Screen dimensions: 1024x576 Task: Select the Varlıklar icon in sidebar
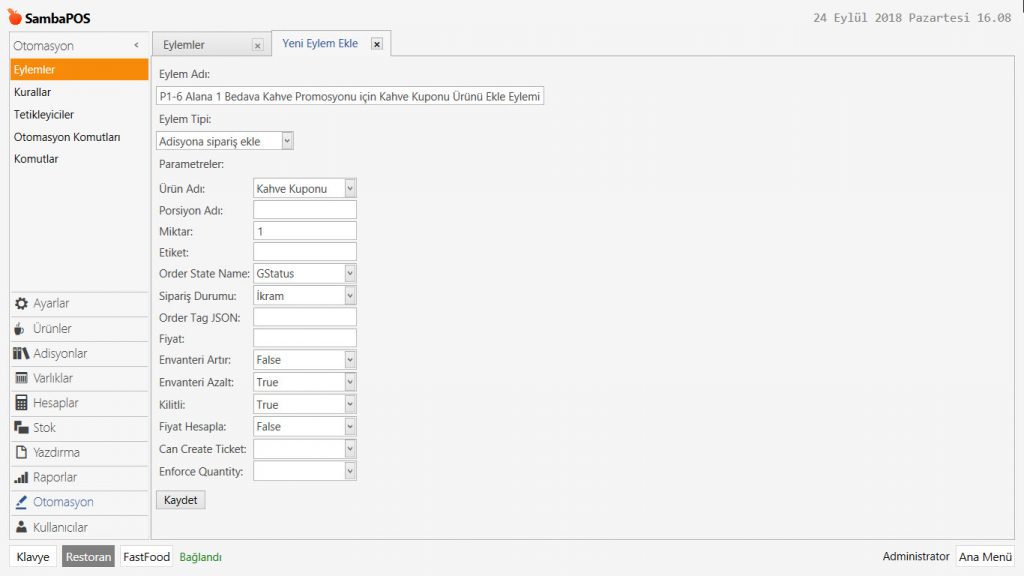click(x=21, y=378)
